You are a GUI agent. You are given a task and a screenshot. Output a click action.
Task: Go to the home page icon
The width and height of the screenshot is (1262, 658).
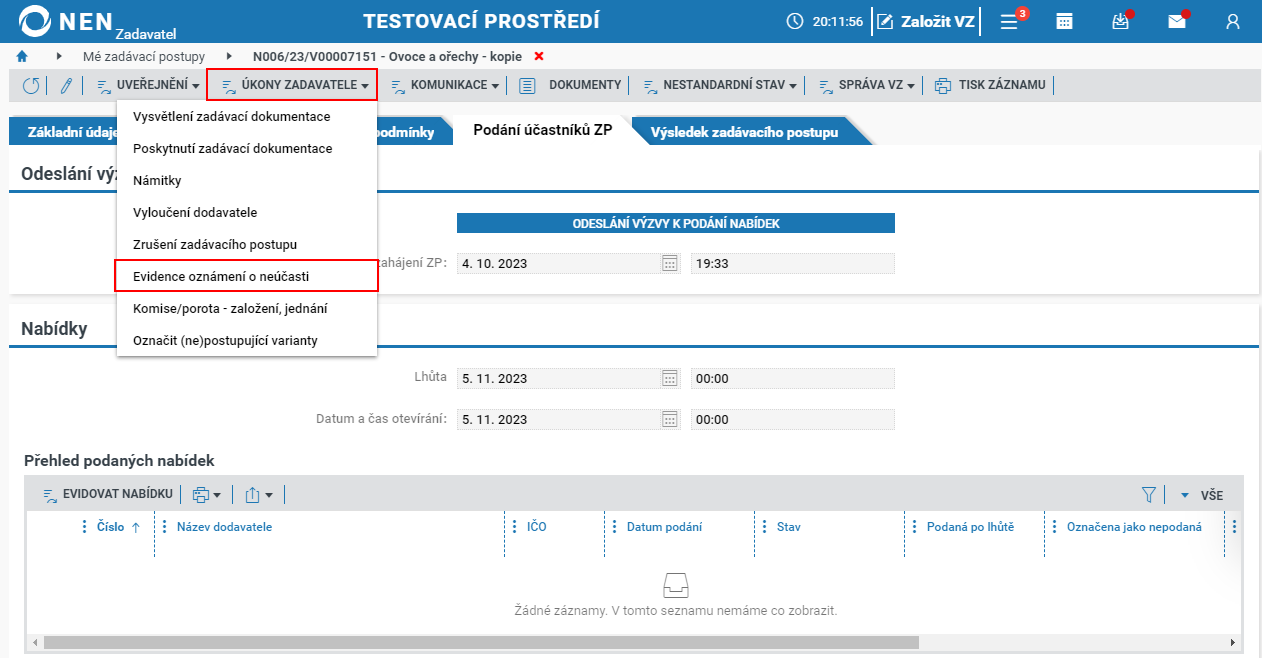pyautogui.click(x=22, y=56)
